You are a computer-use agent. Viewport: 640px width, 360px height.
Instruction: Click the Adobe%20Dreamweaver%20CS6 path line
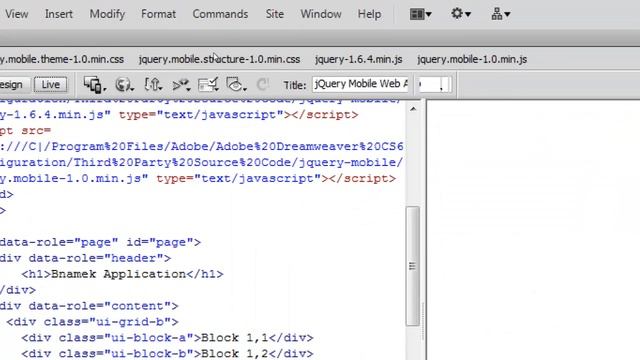coord(202,147)
